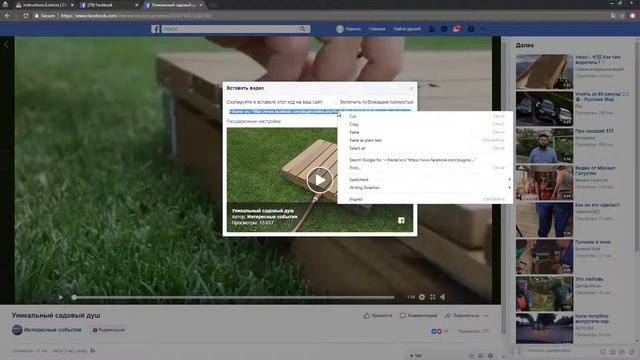
Task: Click the Share arrow icon below video
Action: 448,316
